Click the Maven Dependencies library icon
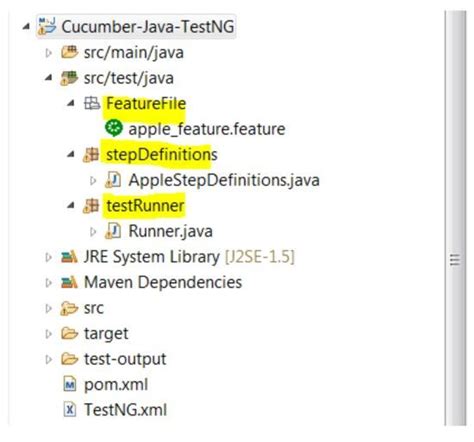Viewport: 474px width, 442px height. [69, 282]
